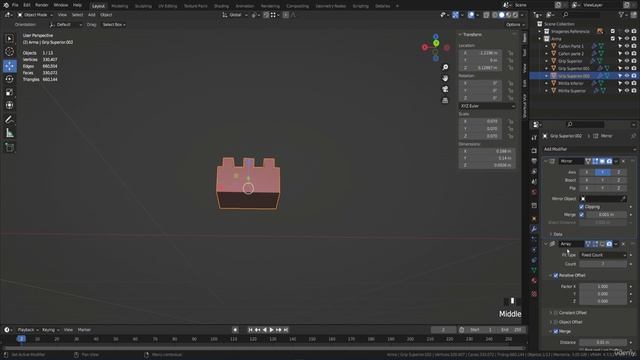The height and width of the screenshot is (360, 640).
Task: Click the Blender logo icon
Action: point(6,5)
